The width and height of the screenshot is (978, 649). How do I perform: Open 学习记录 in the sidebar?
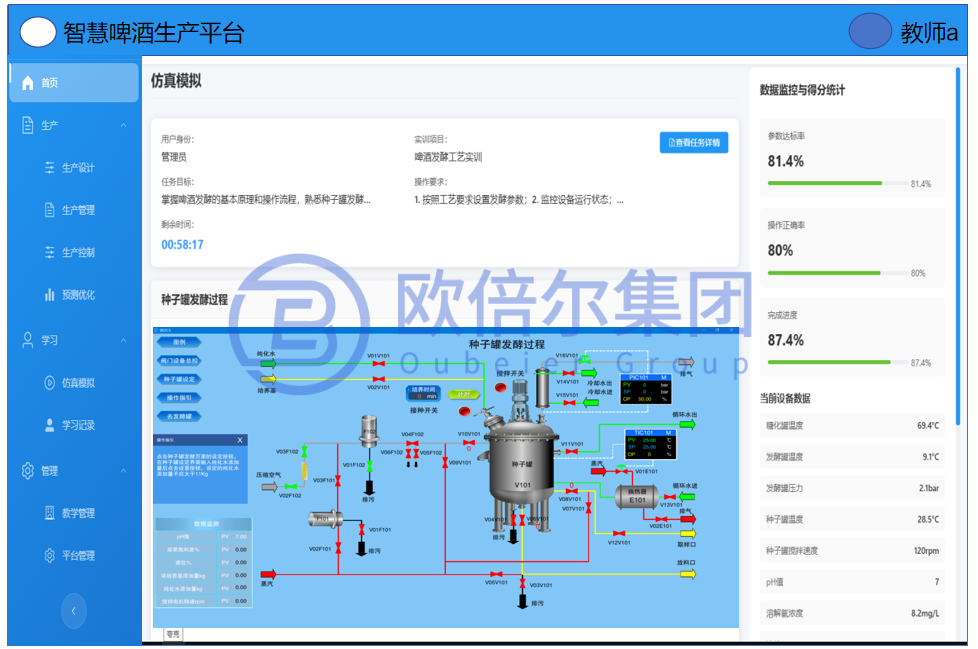pos(78,425)
